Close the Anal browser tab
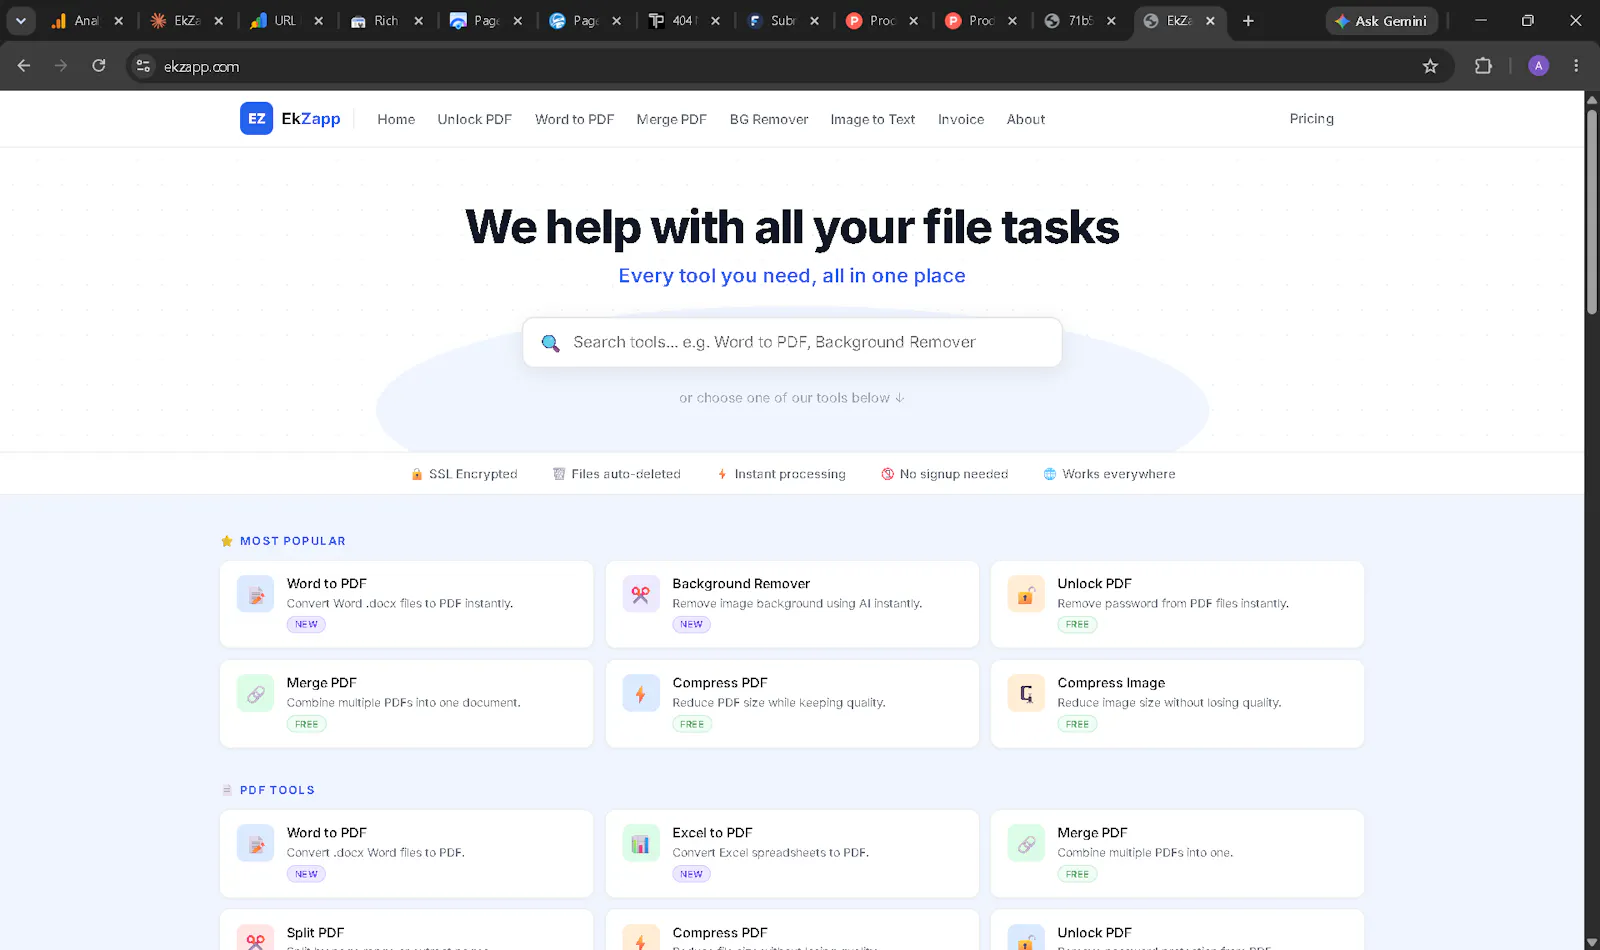The image size is (1600, 950). [119, 21]
